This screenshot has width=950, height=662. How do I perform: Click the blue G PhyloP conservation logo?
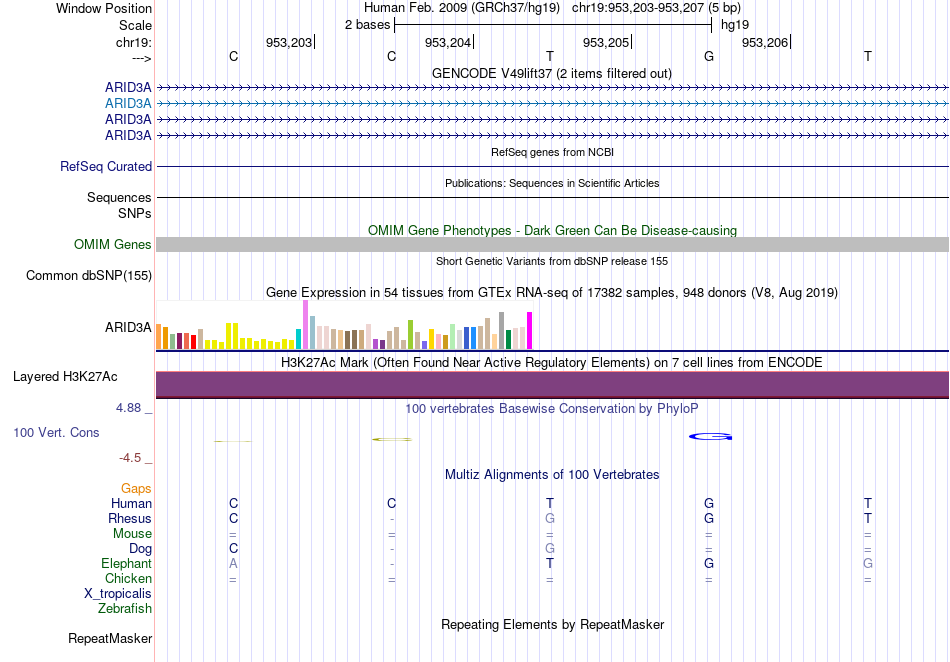pyautogui.click(x=711, y=437)
